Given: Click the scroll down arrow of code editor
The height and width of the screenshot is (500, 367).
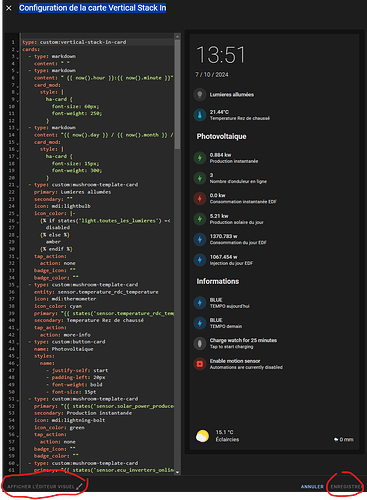Looking at the screenshot, I should click(177, 472).
